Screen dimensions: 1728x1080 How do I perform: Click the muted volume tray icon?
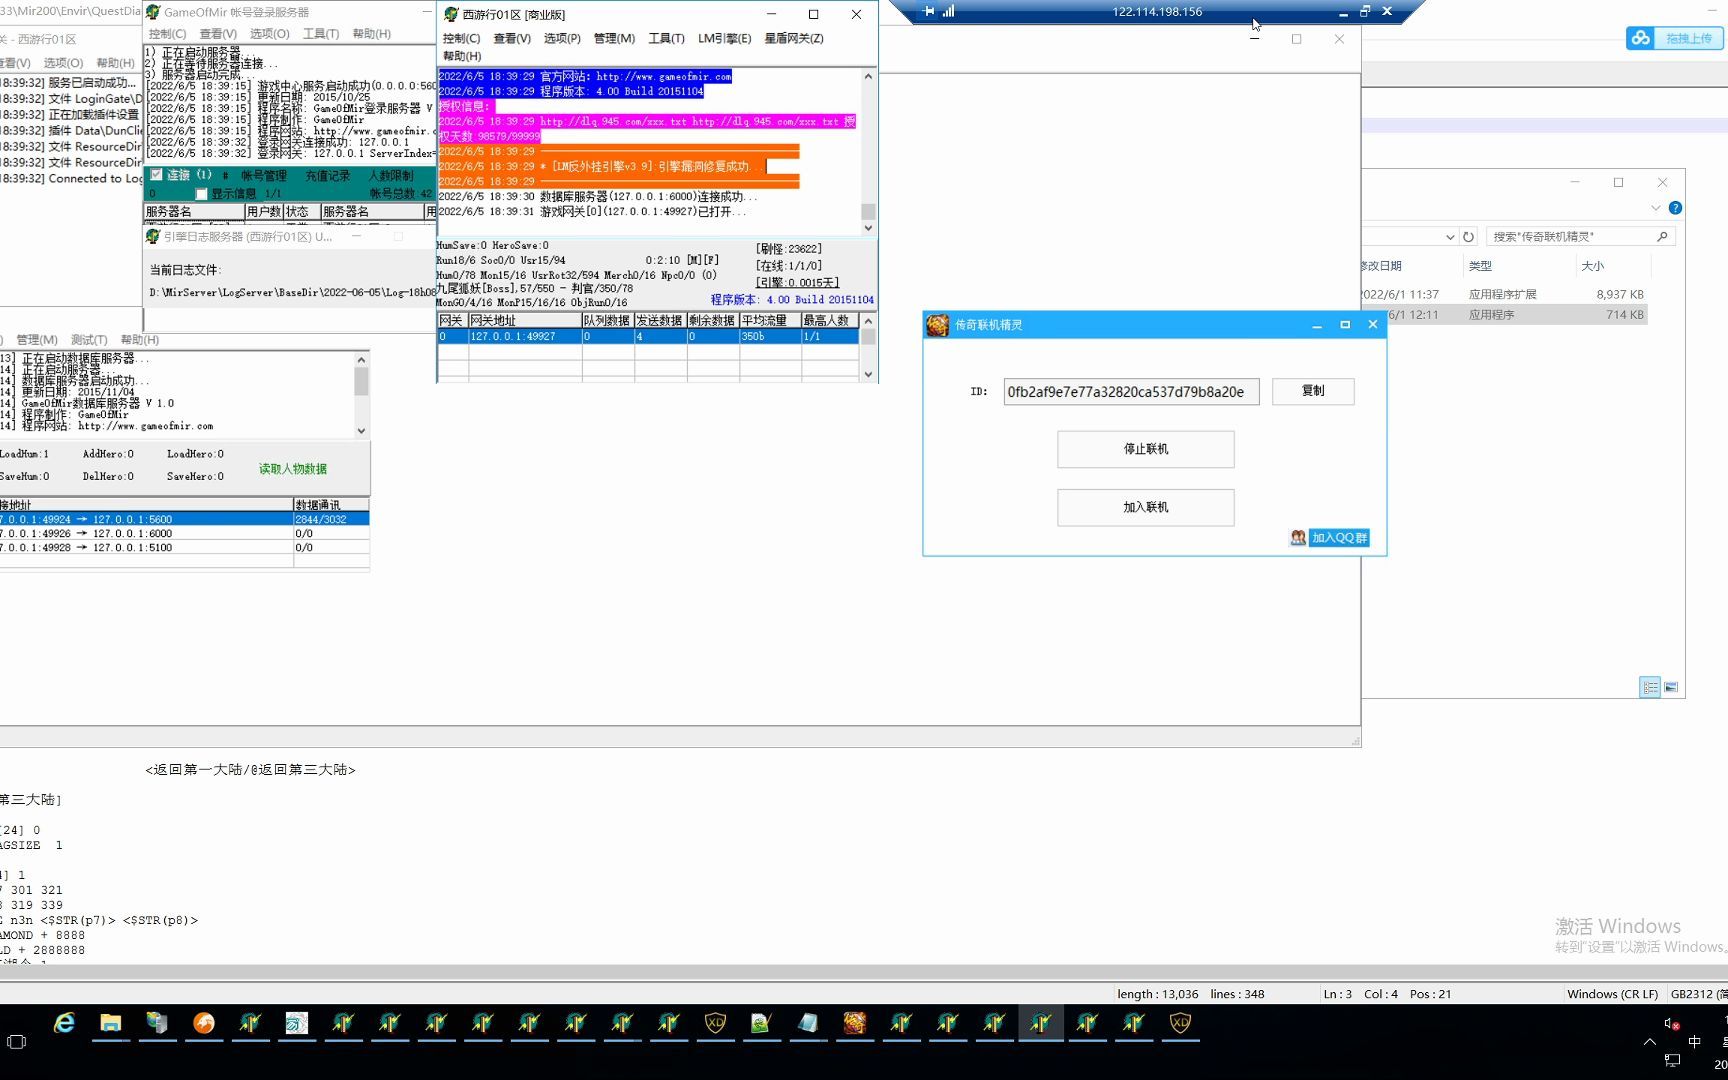pyautogui.click(x=1671, y=1023)
